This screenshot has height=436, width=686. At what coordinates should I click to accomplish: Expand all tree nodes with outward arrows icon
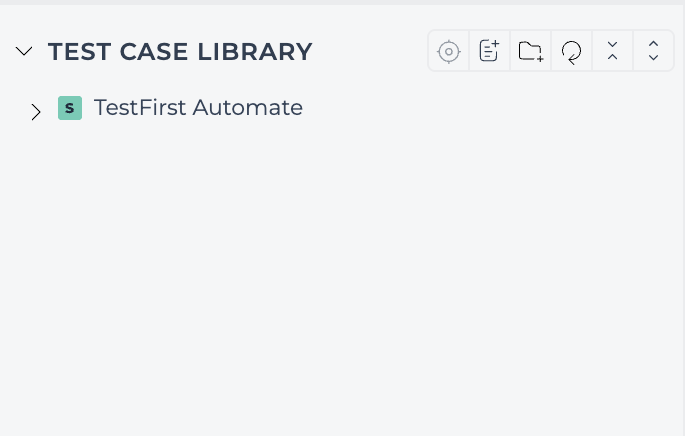(x=653, y=51)
